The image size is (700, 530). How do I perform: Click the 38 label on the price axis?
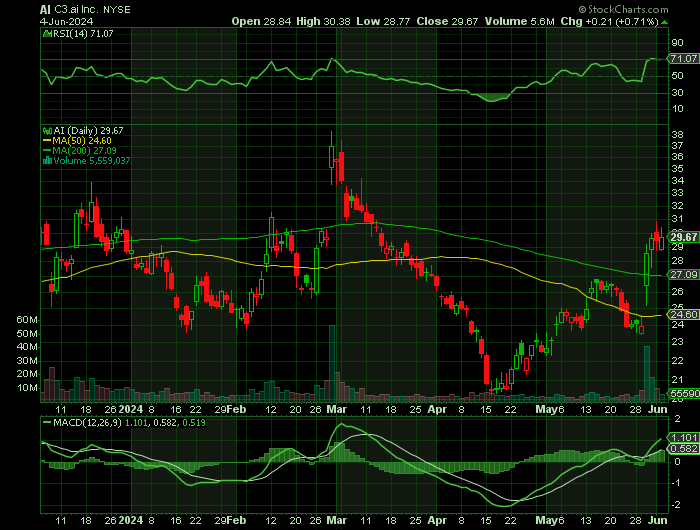coord(677,134)
